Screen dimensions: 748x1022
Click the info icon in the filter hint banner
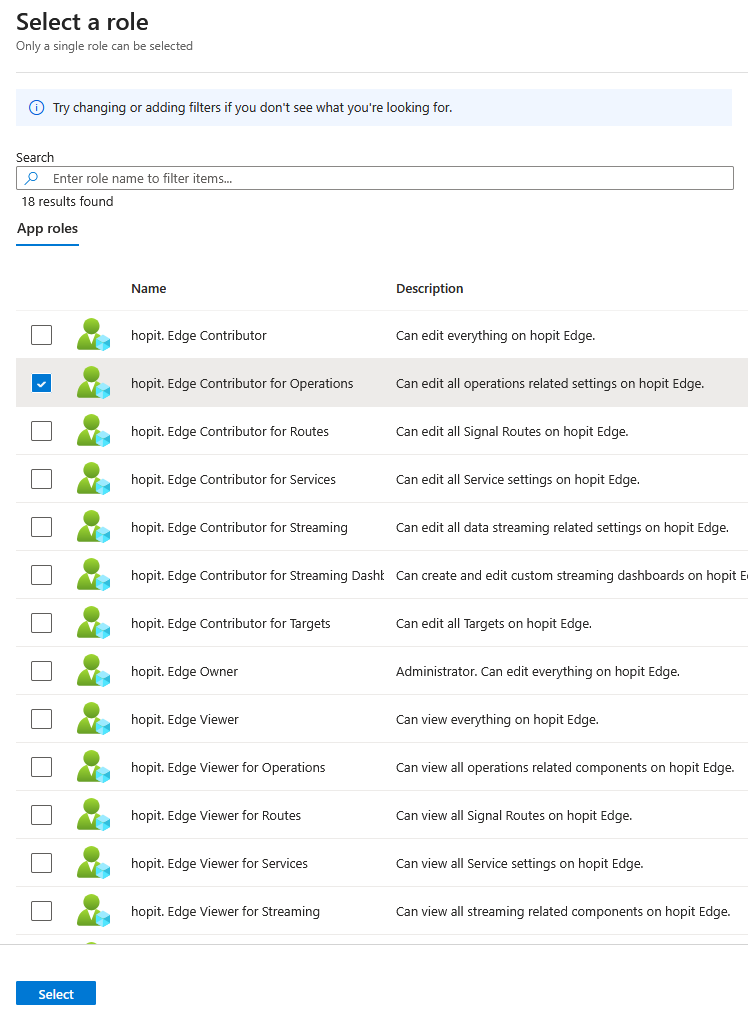(x=36, y=108)
